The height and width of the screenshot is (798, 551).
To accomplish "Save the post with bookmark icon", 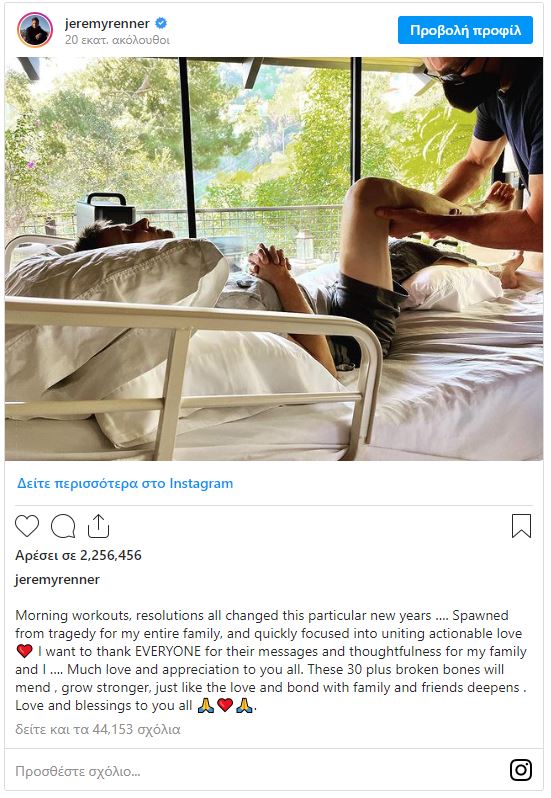I will 521,526.
